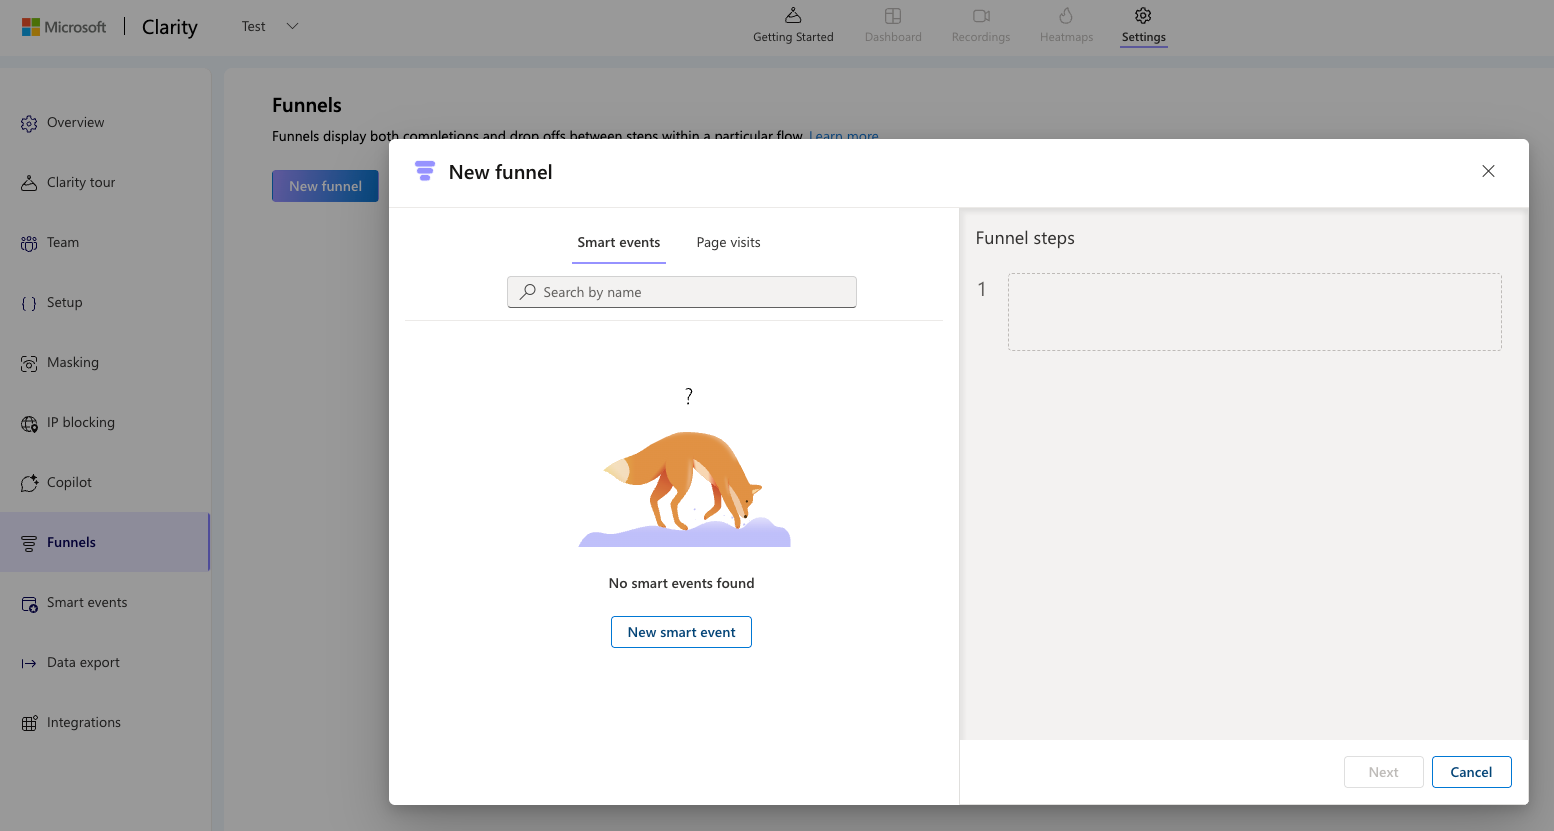Open the Funnels item in sidebar
The image size is (1554, 831).
pyautogui.click(x=72, y=543)
